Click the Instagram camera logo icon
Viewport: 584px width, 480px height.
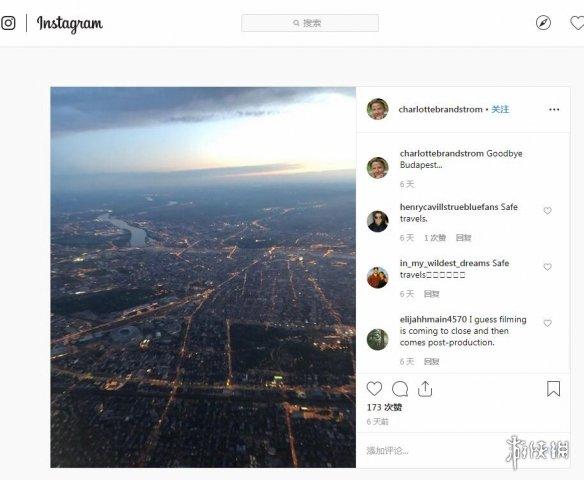pos(8,23)
